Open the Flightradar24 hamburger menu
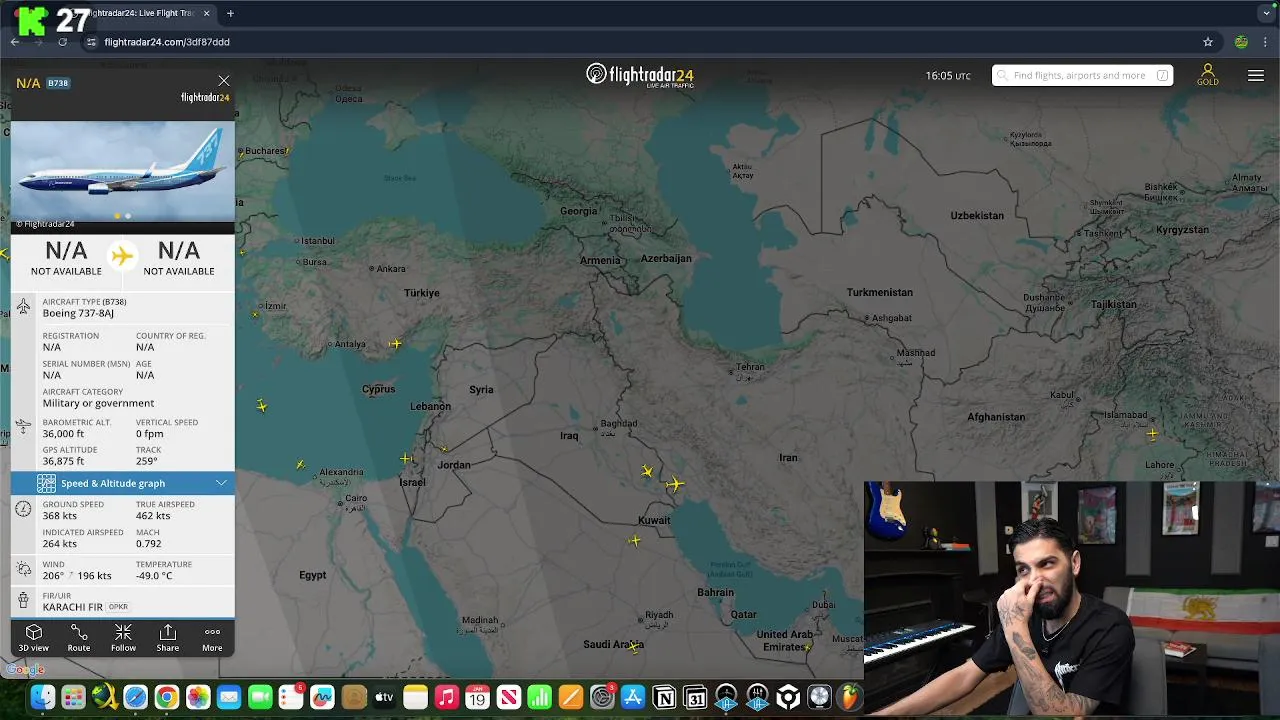This screenshot has height=720, width=1280. [x=1256, y=76]
